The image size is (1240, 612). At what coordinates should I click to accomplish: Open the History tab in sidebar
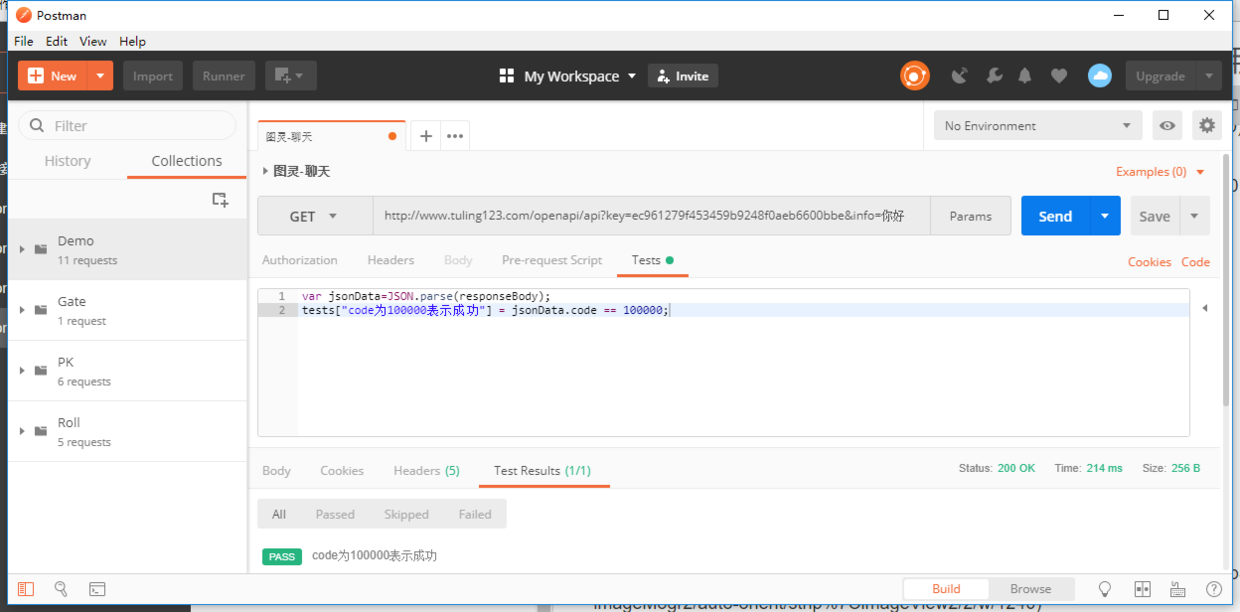68,161
